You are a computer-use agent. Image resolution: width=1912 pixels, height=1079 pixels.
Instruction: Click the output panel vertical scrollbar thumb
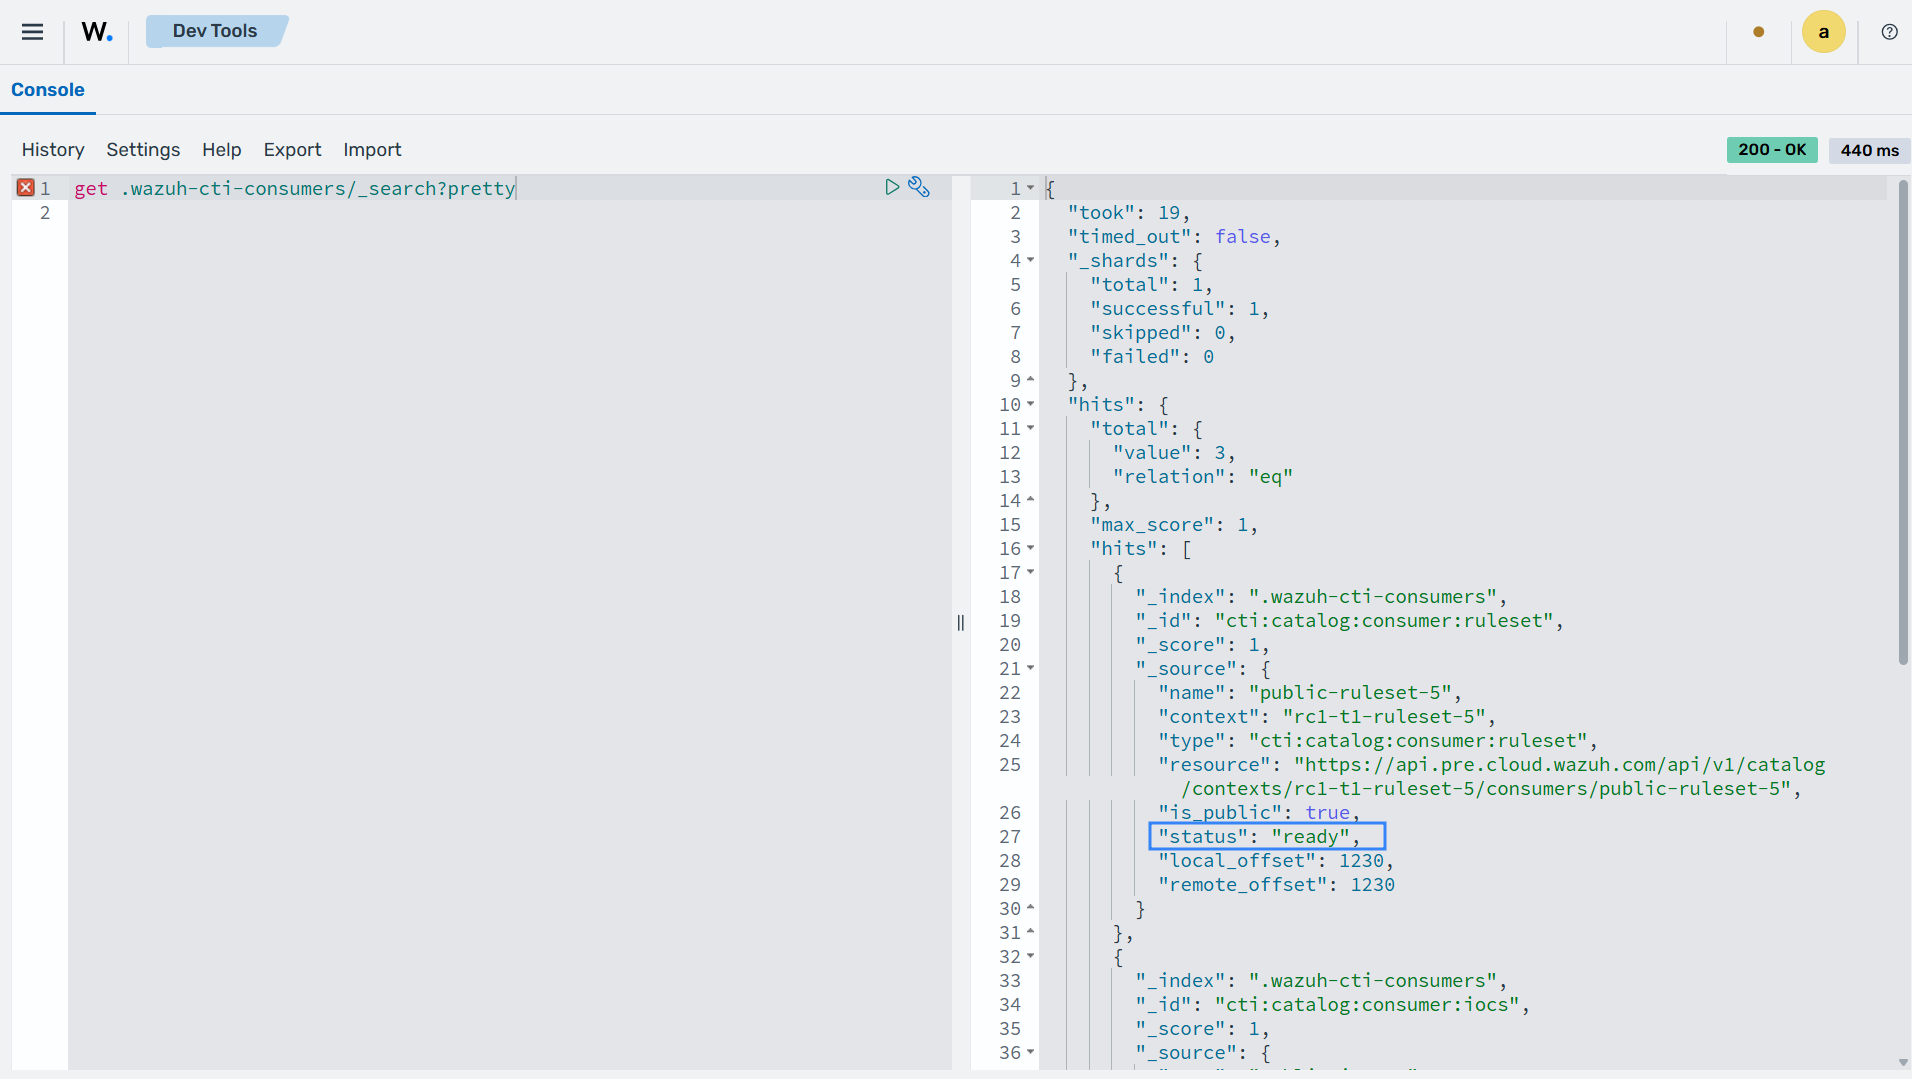tap(1903, 421)
